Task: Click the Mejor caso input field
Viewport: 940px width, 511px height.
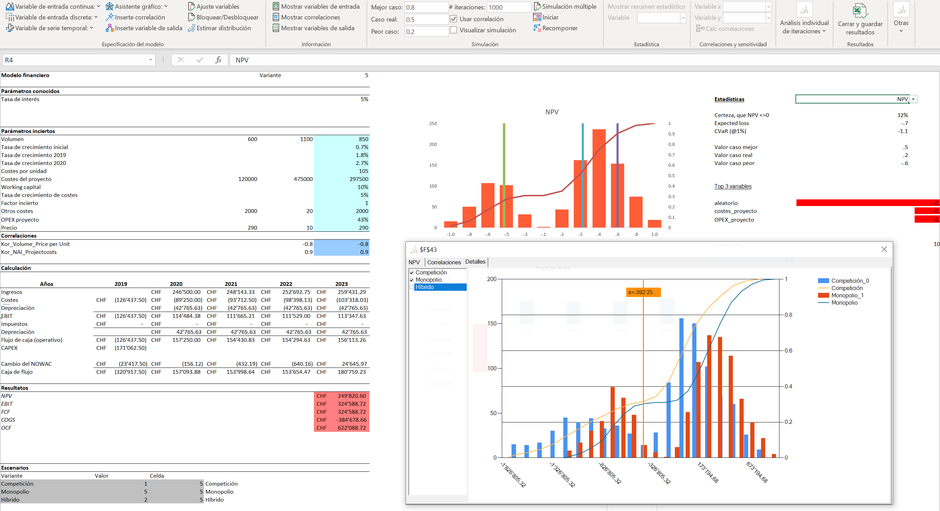Action: click(426, 7)
